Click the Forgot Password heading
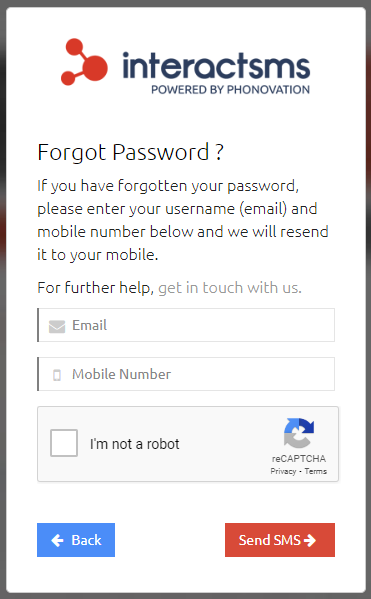 tap(130, 152)
